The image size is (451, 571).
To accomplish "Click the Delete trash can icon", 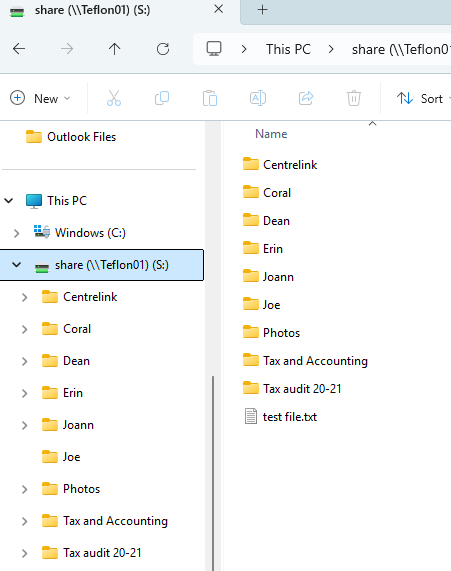I will pyautogui.click(x=354, y=98).
